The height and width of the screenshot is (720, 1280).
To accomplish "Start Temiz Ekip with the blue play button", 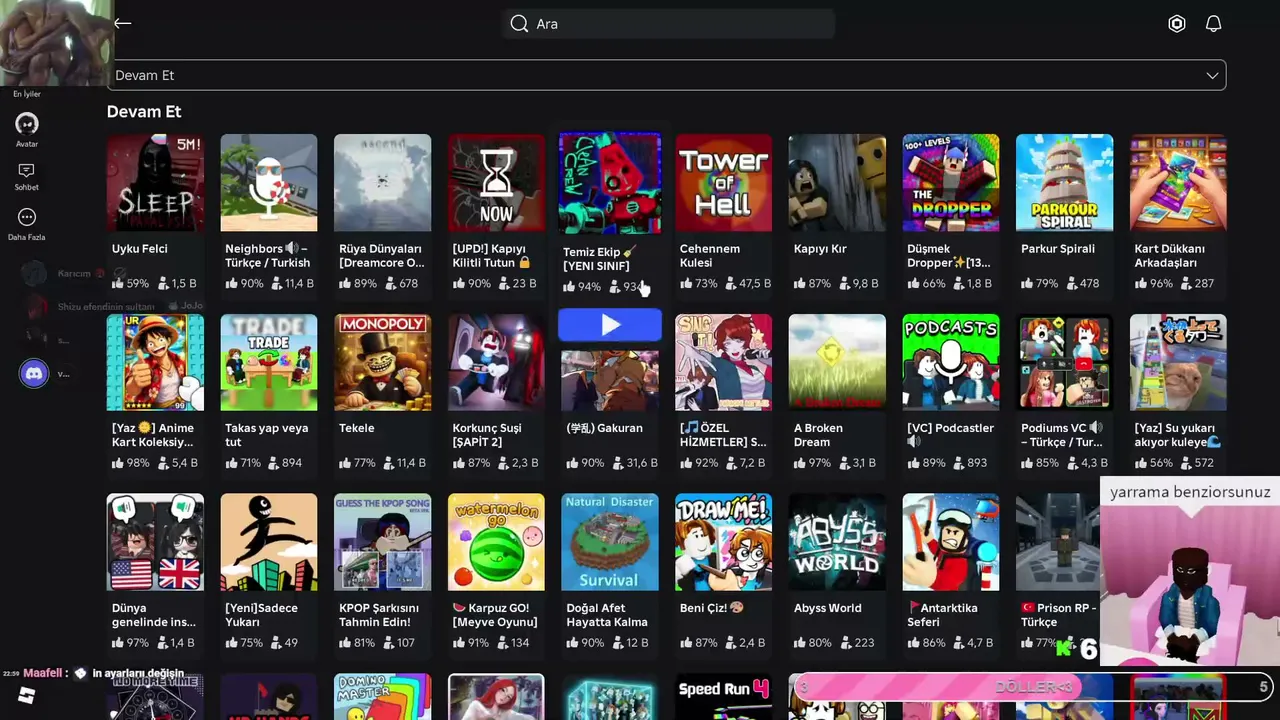I will point(610,325).
